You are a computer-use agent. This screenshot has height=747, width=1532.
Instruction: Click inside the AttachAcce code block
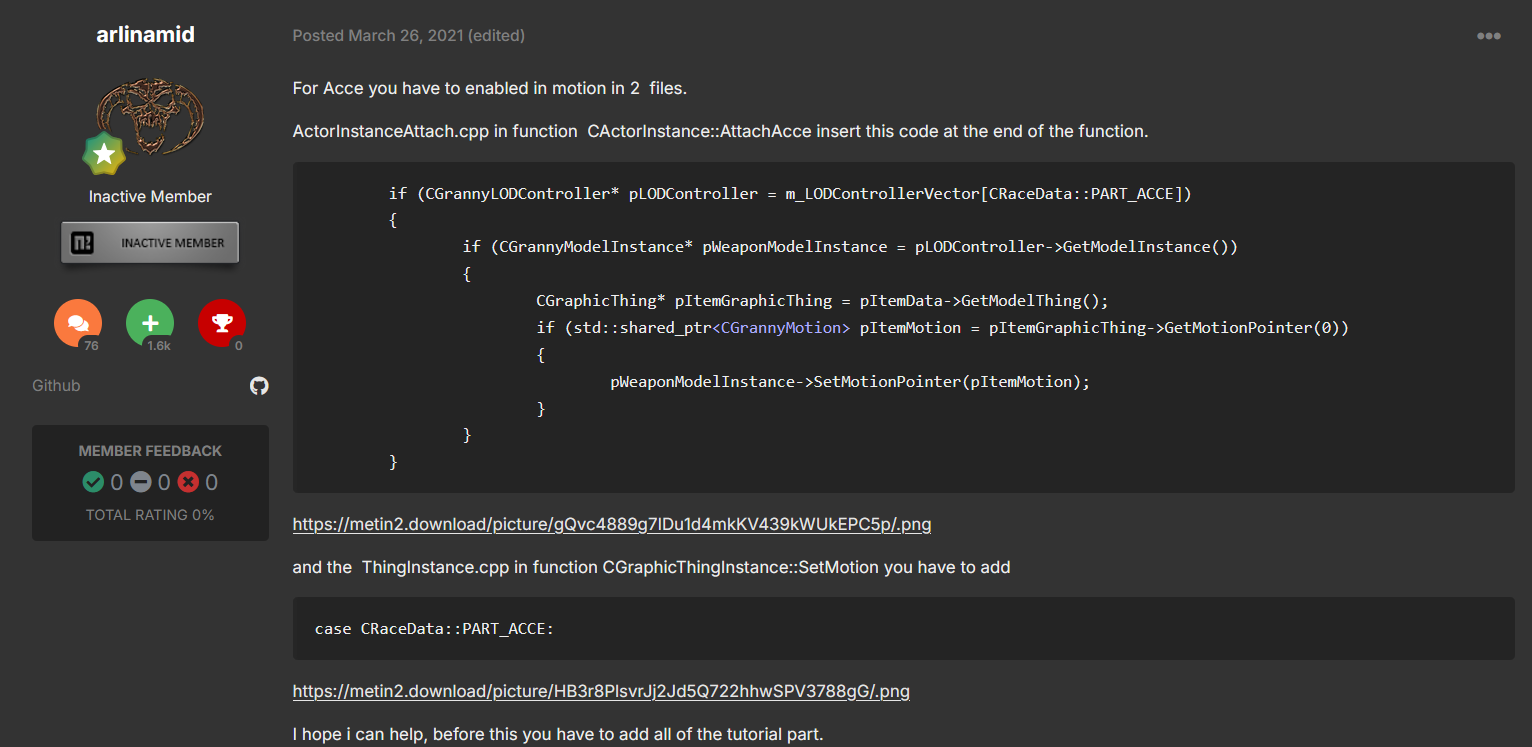coord(903,327)
